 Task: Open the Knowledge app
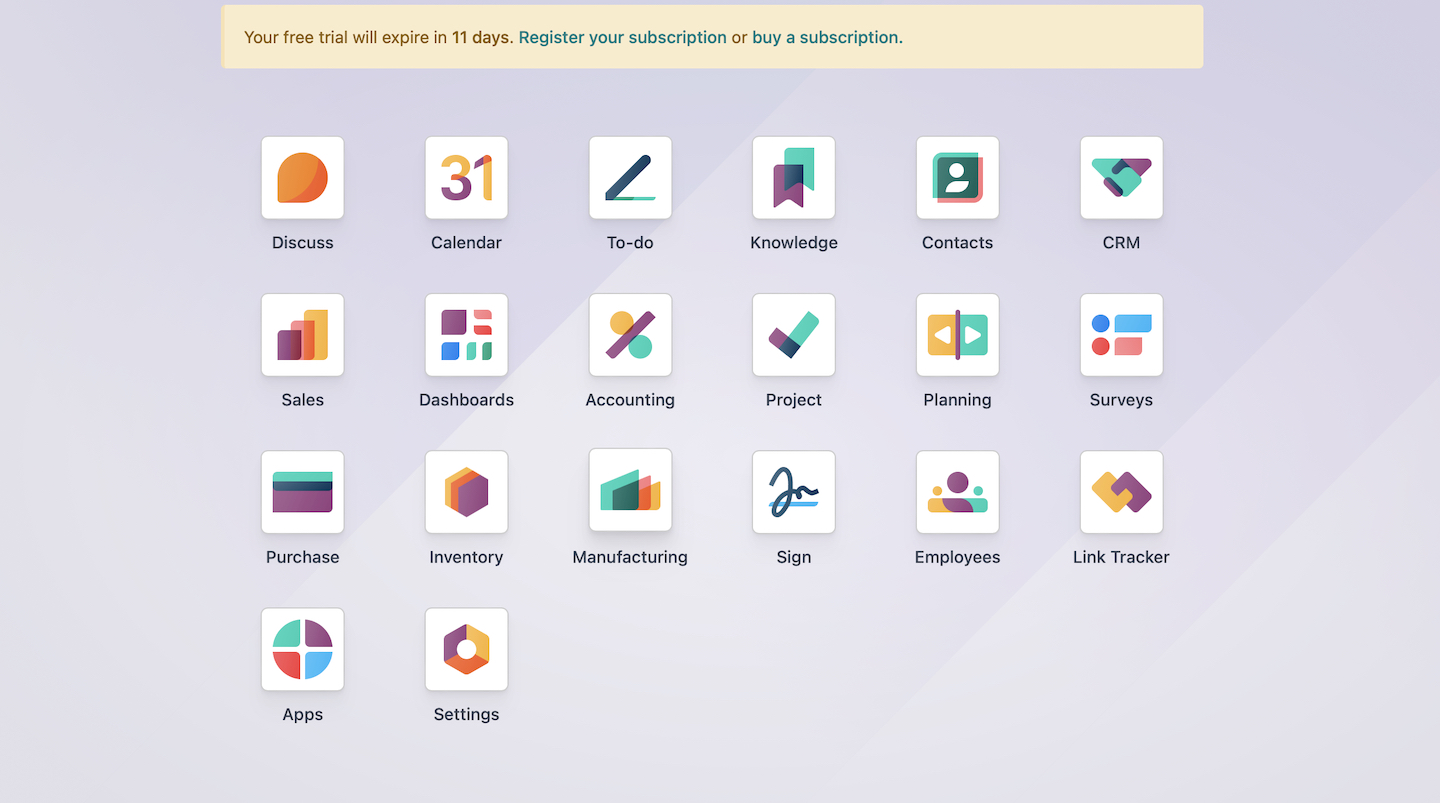pyautogui.click(x=793, y=178)
